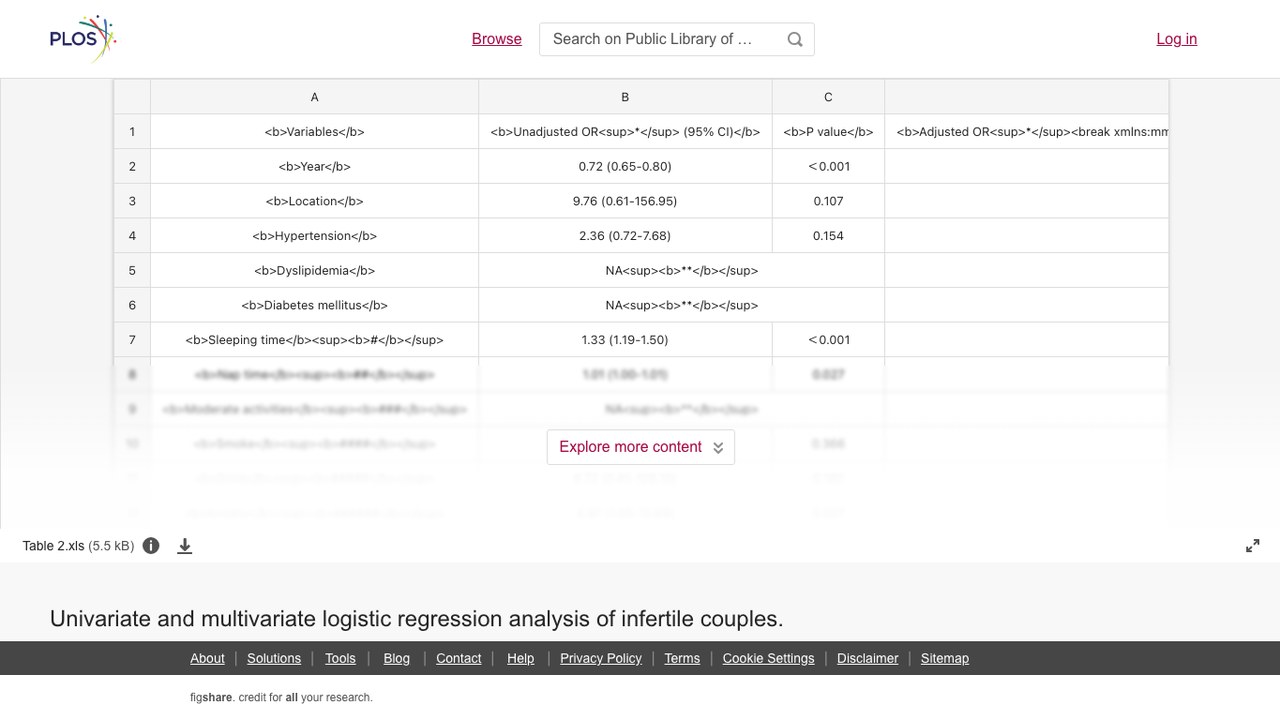
Task: Download the Table 2.xls file
Action: [185, 546]
